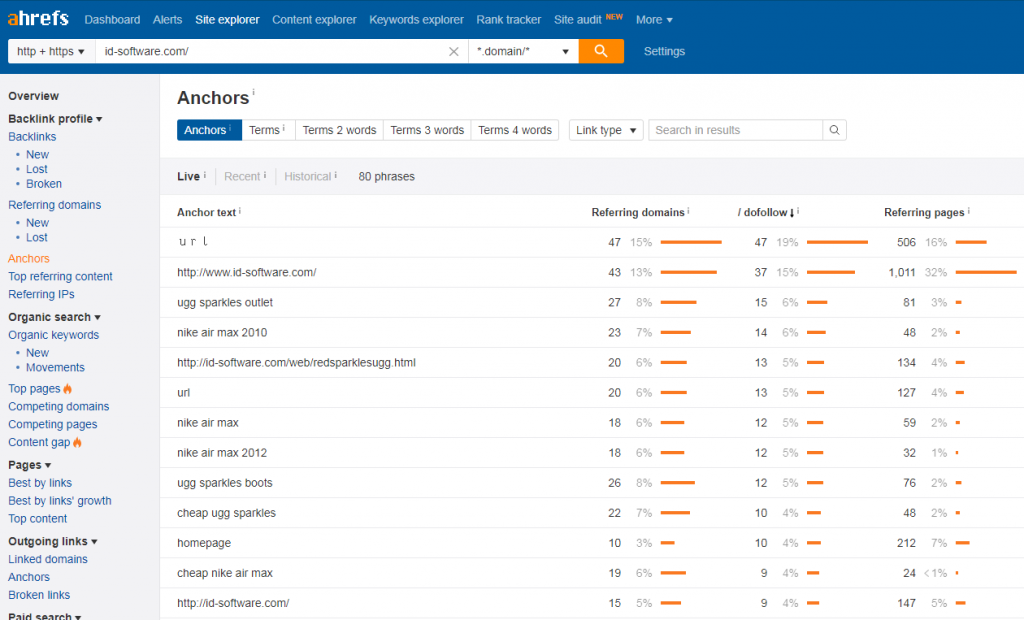Open Backlinks in the sidebar
Image resolution: width=1024 pixels, height=620 pixels.
tap(32, 137)
